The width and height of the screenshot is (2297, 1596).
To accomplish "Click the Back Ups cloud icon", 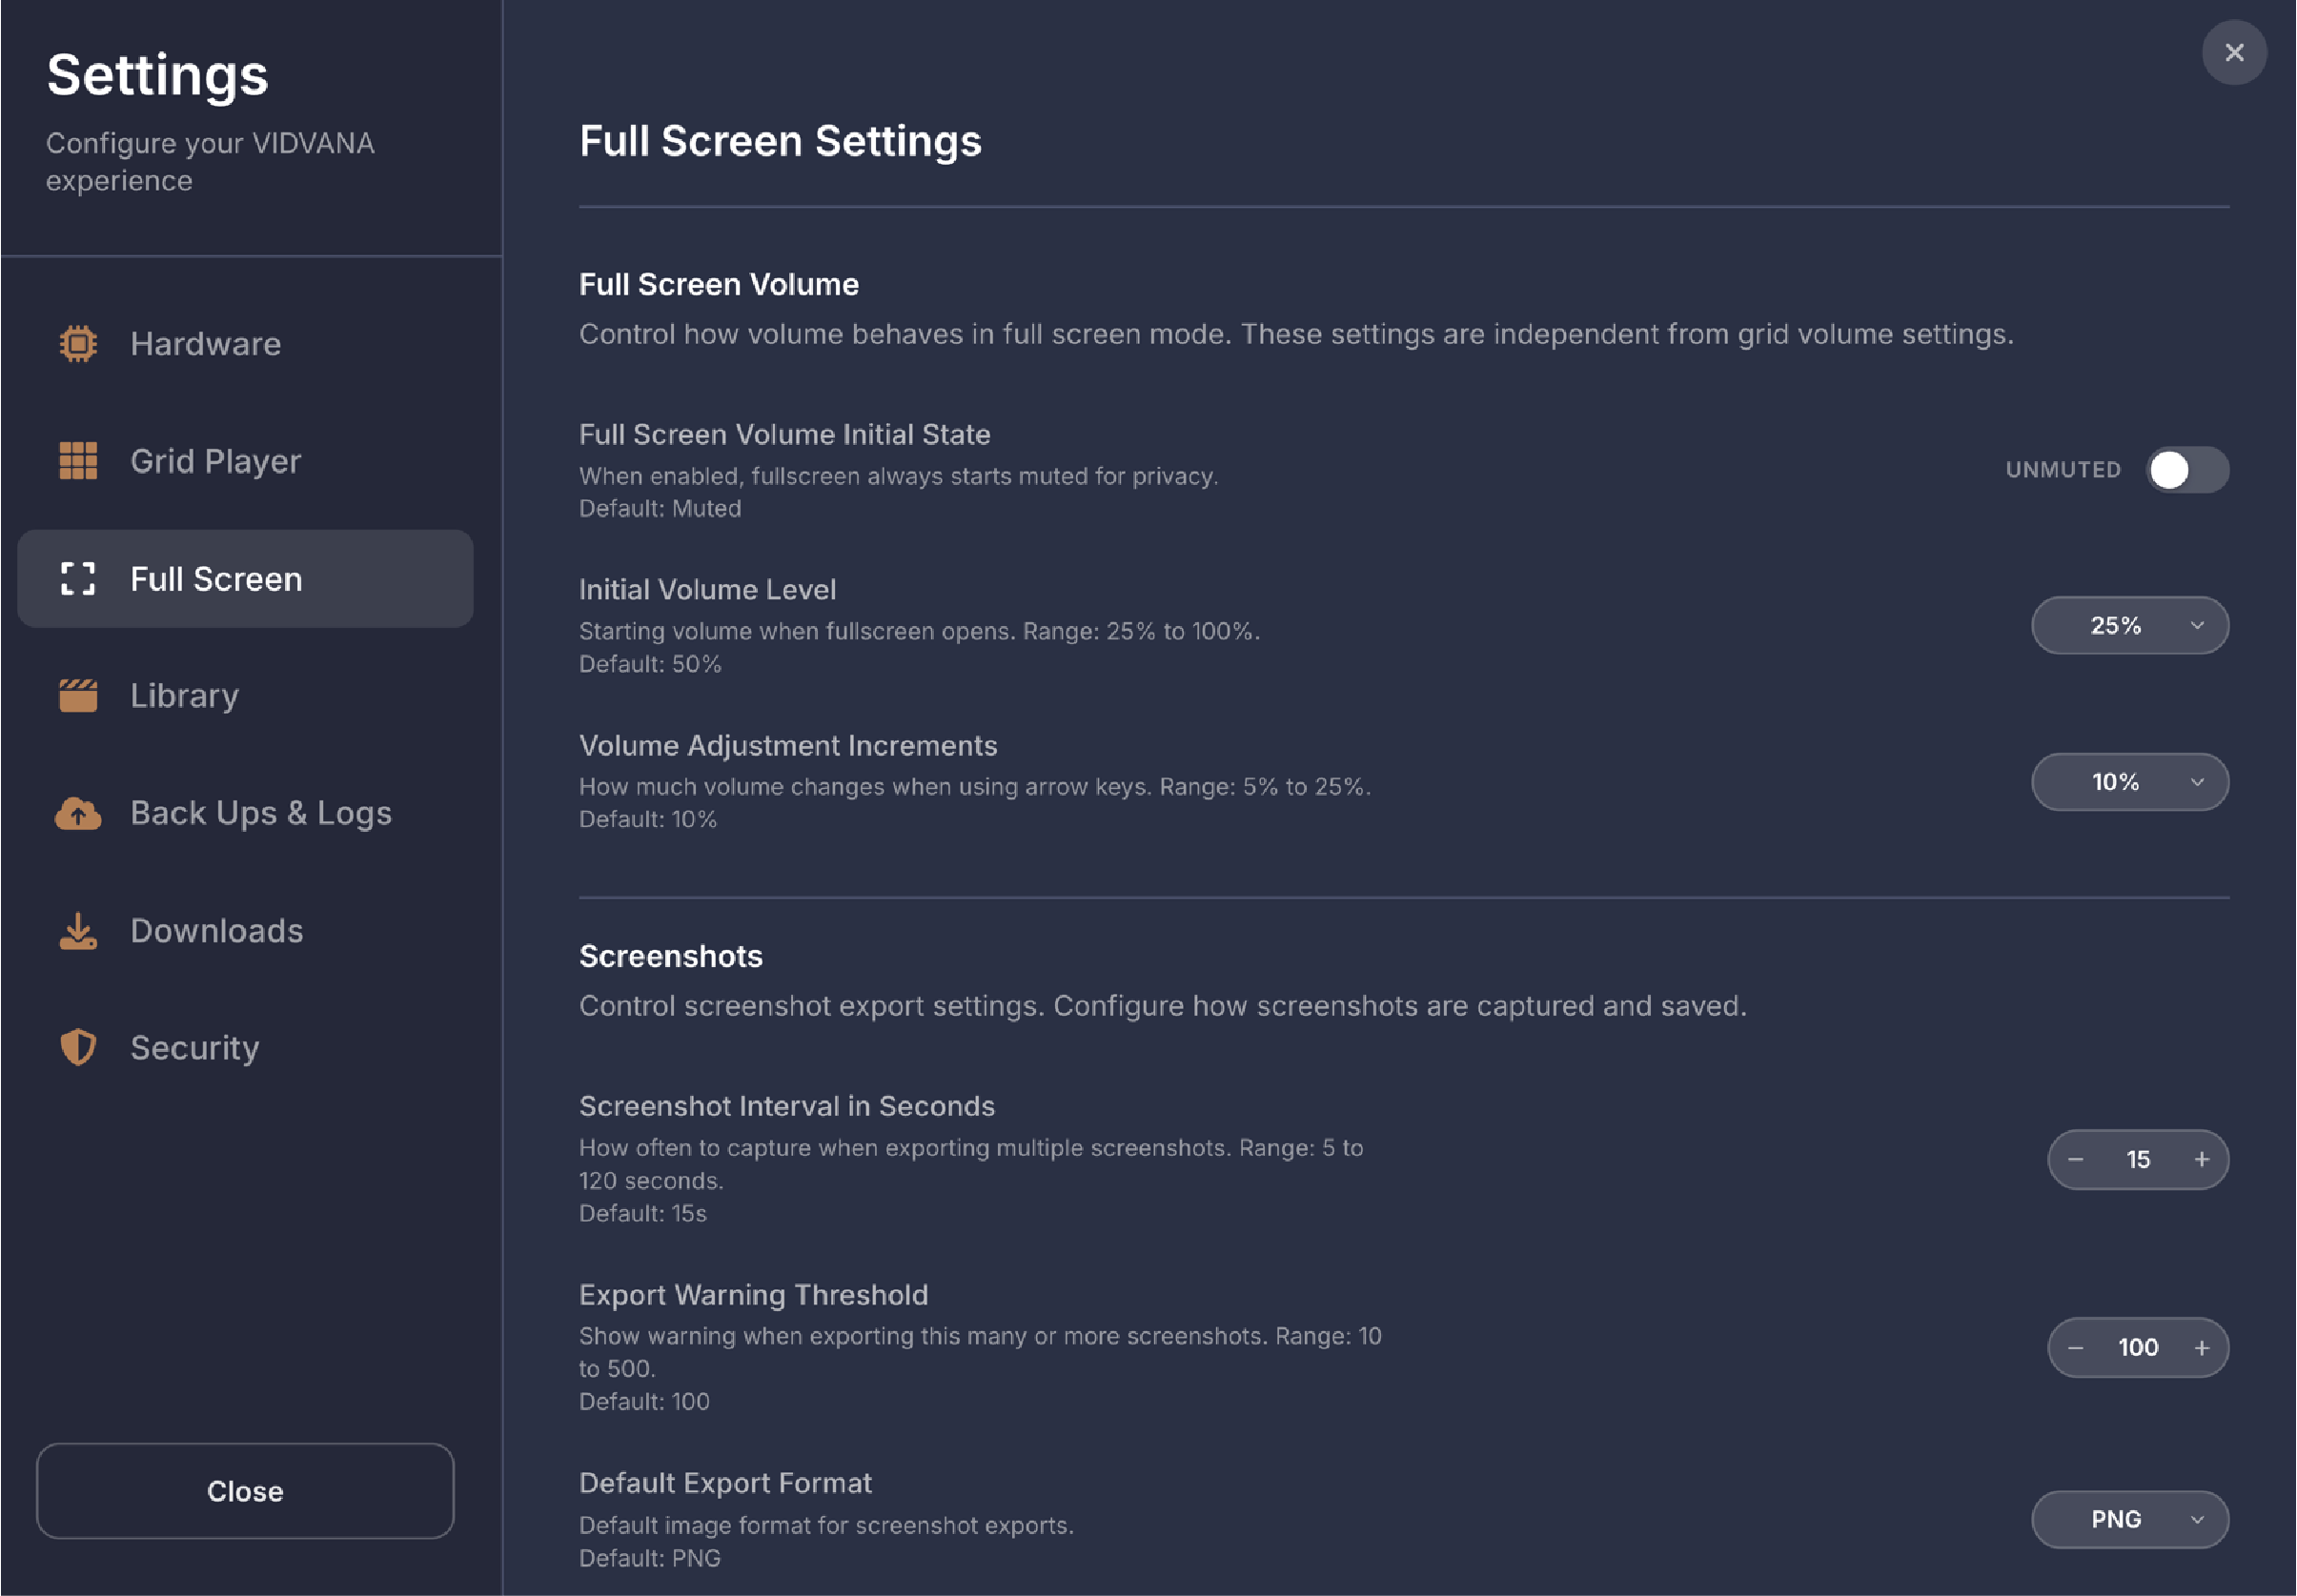I will [x=78, y=814].
